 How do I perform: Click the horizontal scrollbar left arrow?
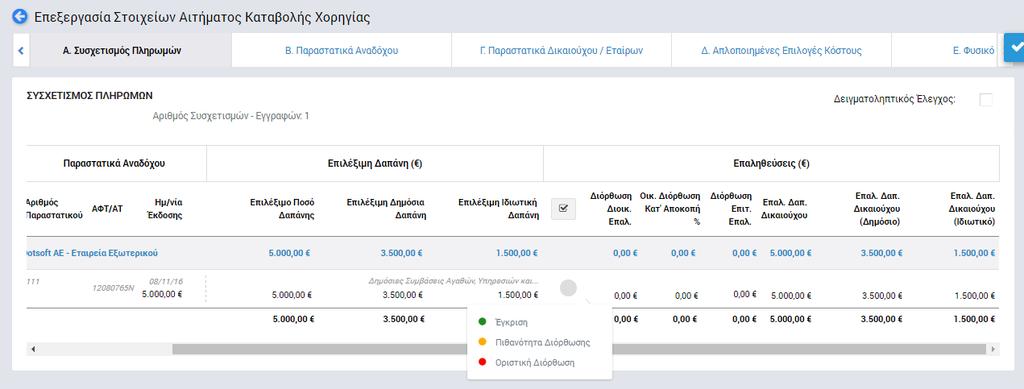pos(33,349)
